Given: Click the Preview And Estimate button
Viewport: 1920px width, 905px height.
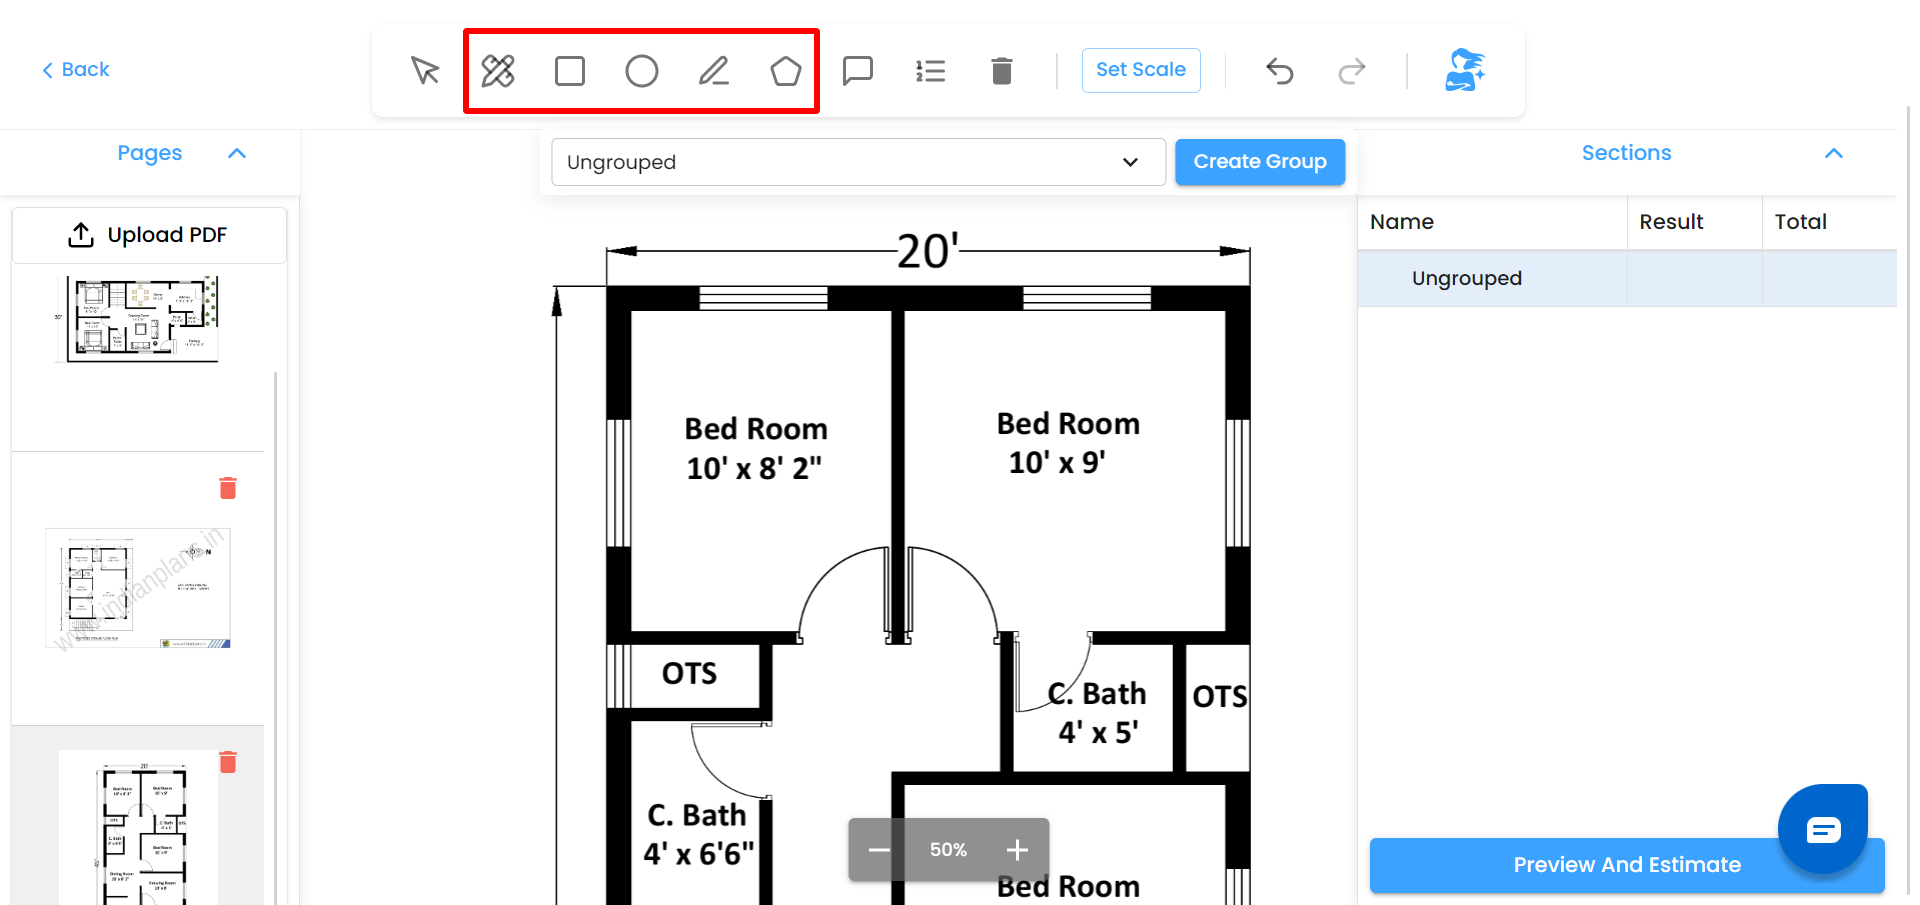Looking at the screenshot, I should tap(1627, 865).
